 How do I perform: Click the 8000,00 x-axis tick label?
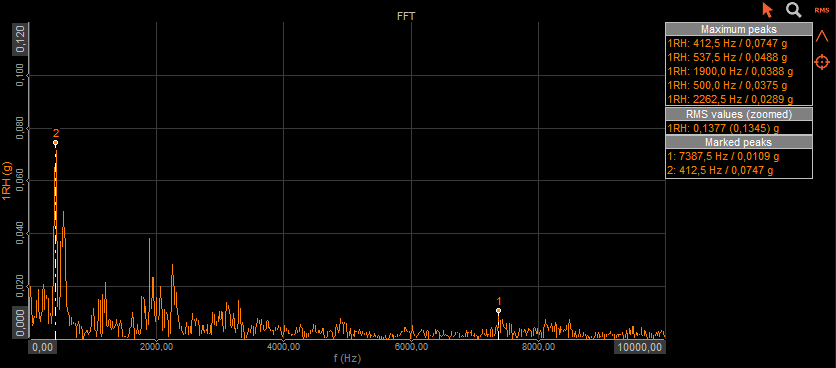pyautogui.click(x=538, y=347)
